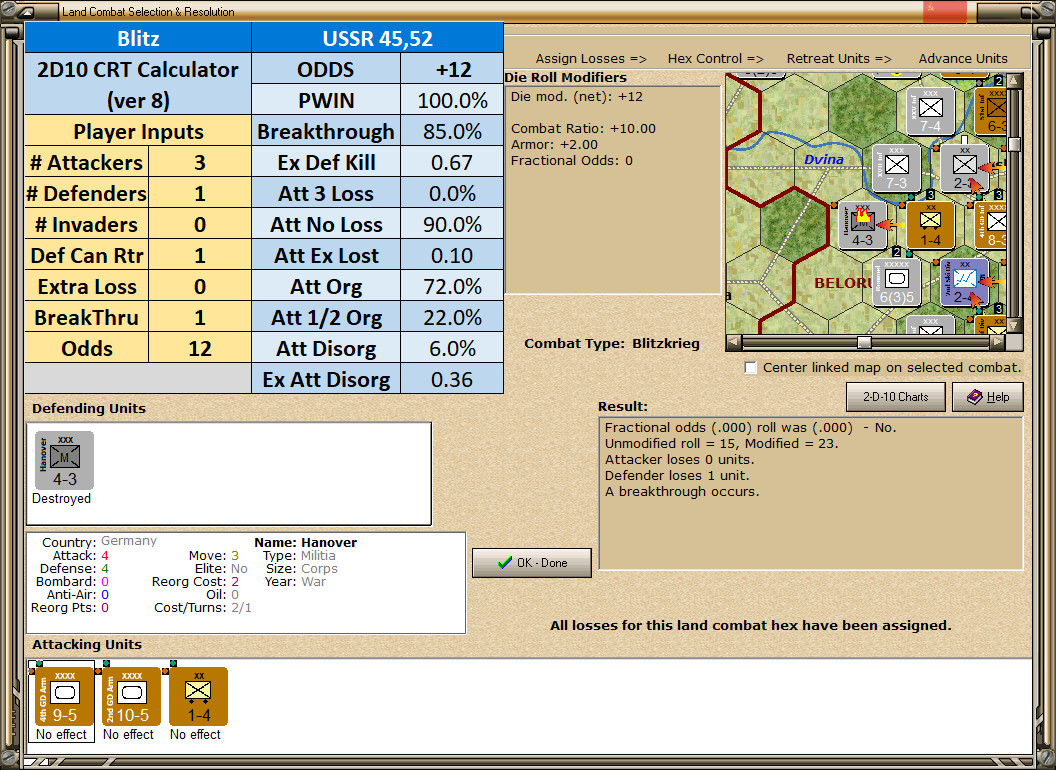This screenshot has height=770, width=1056.
Task: Click the brown 8-3 infantry counter on map
Action: (991, 225)
